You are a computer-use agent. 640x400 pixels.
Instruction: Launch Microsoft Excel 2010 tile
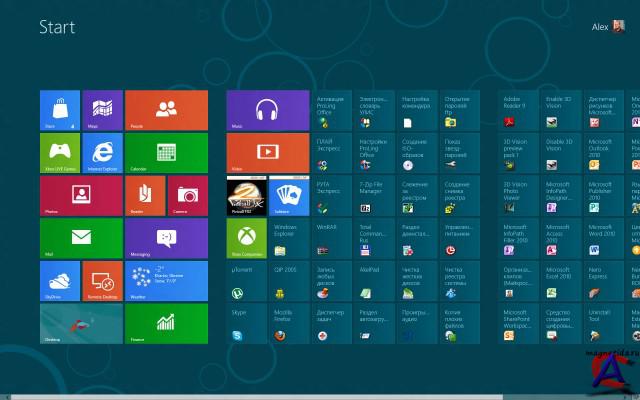[x=561, y=281]
